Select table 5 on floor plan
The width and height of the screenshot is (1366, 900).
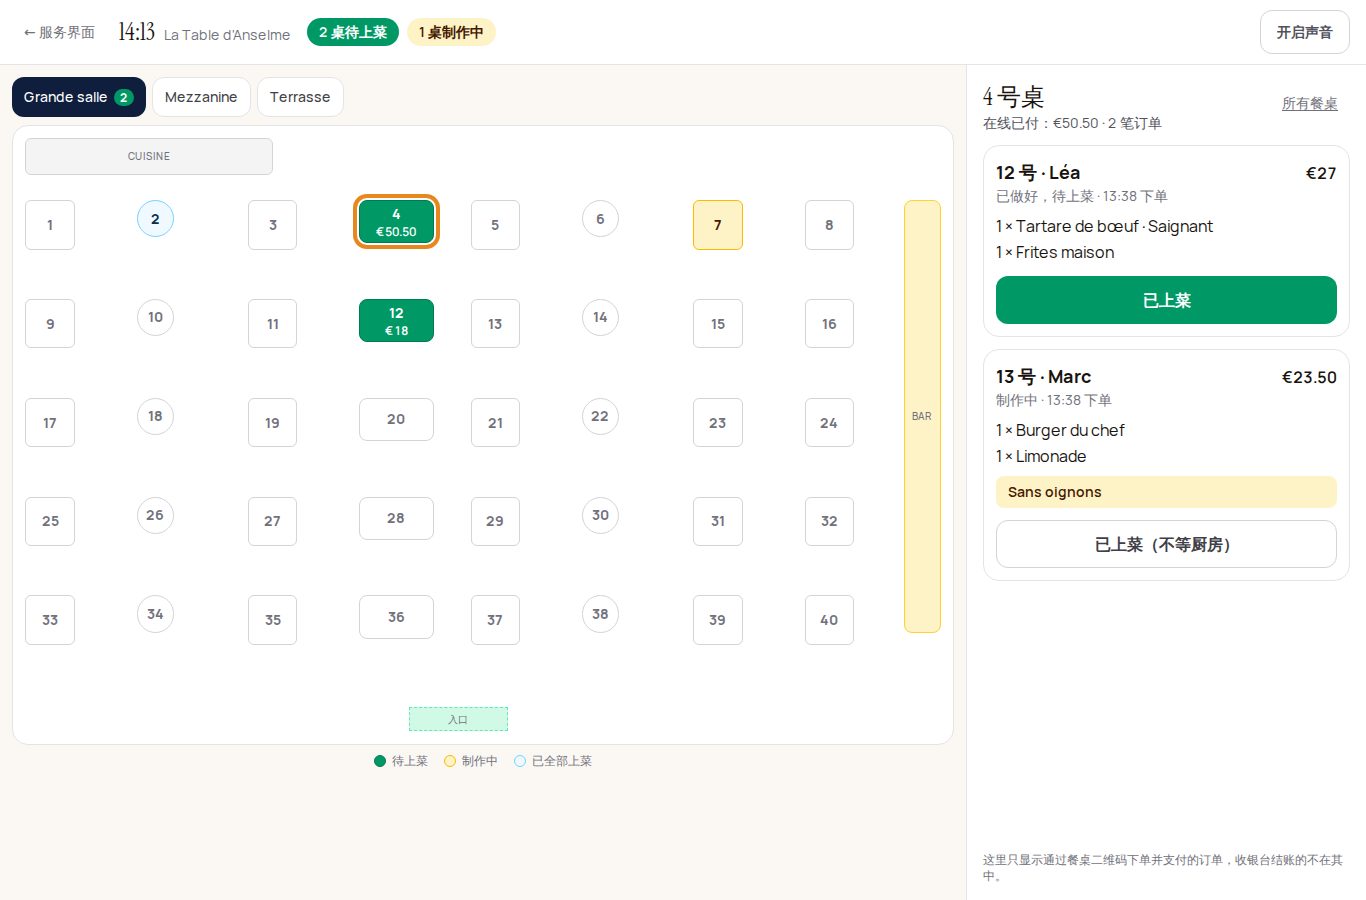point(495,225)
